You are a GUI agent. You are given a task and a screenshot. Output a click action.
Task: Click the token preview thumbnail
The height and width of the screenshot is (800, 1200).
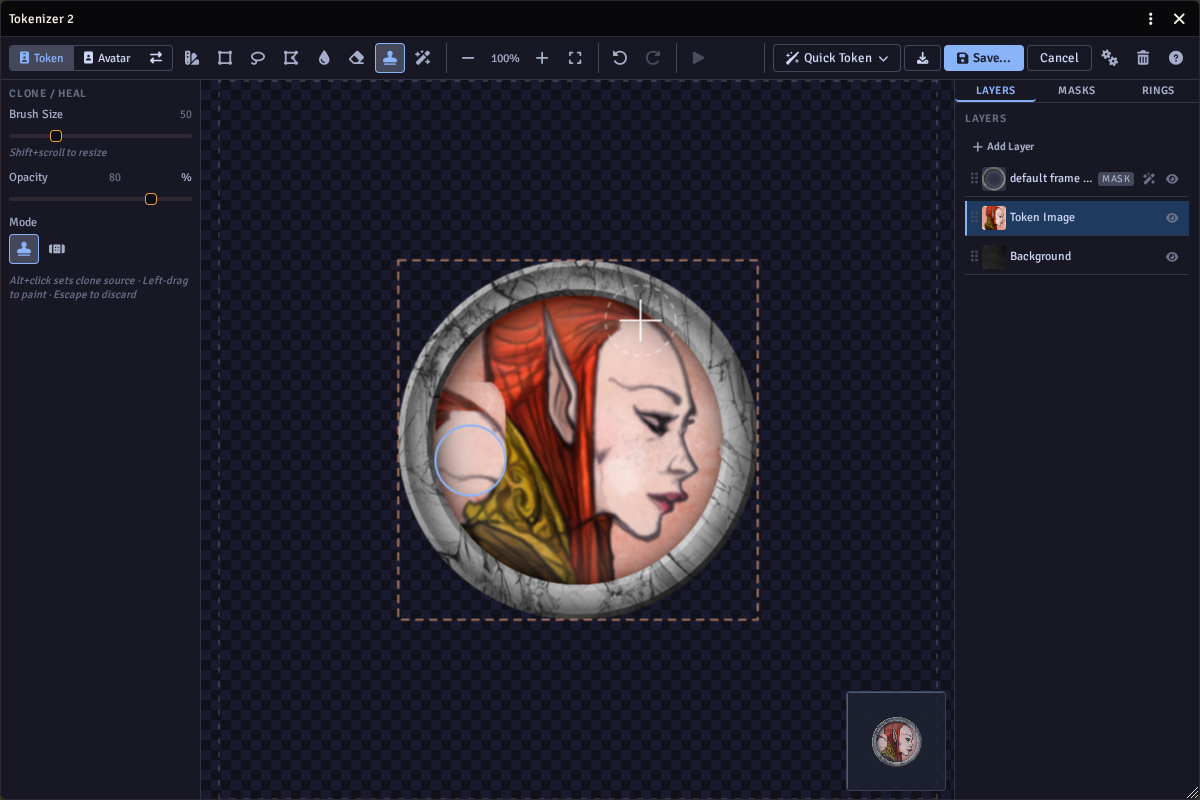tap(896, 741)
